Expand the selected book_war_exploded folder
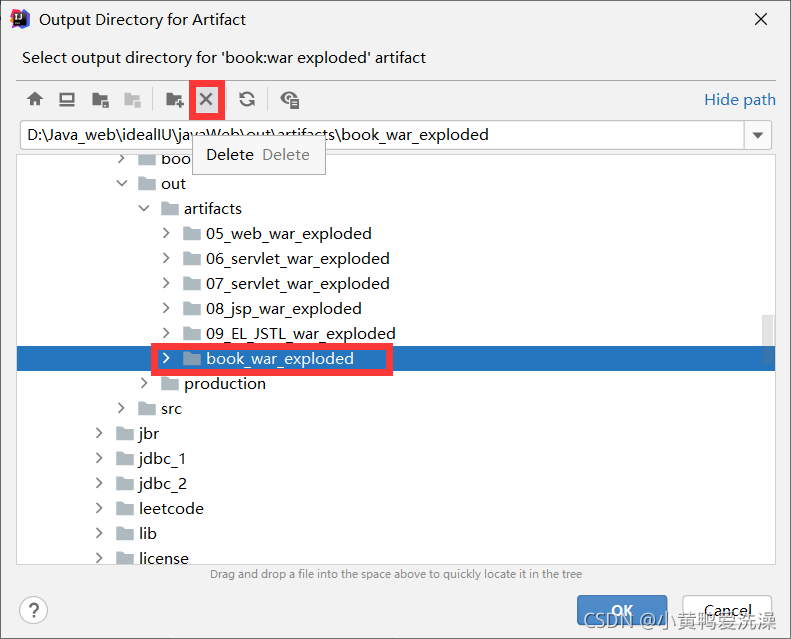Viewport: 791px width, 639px height. click(166, 358)
